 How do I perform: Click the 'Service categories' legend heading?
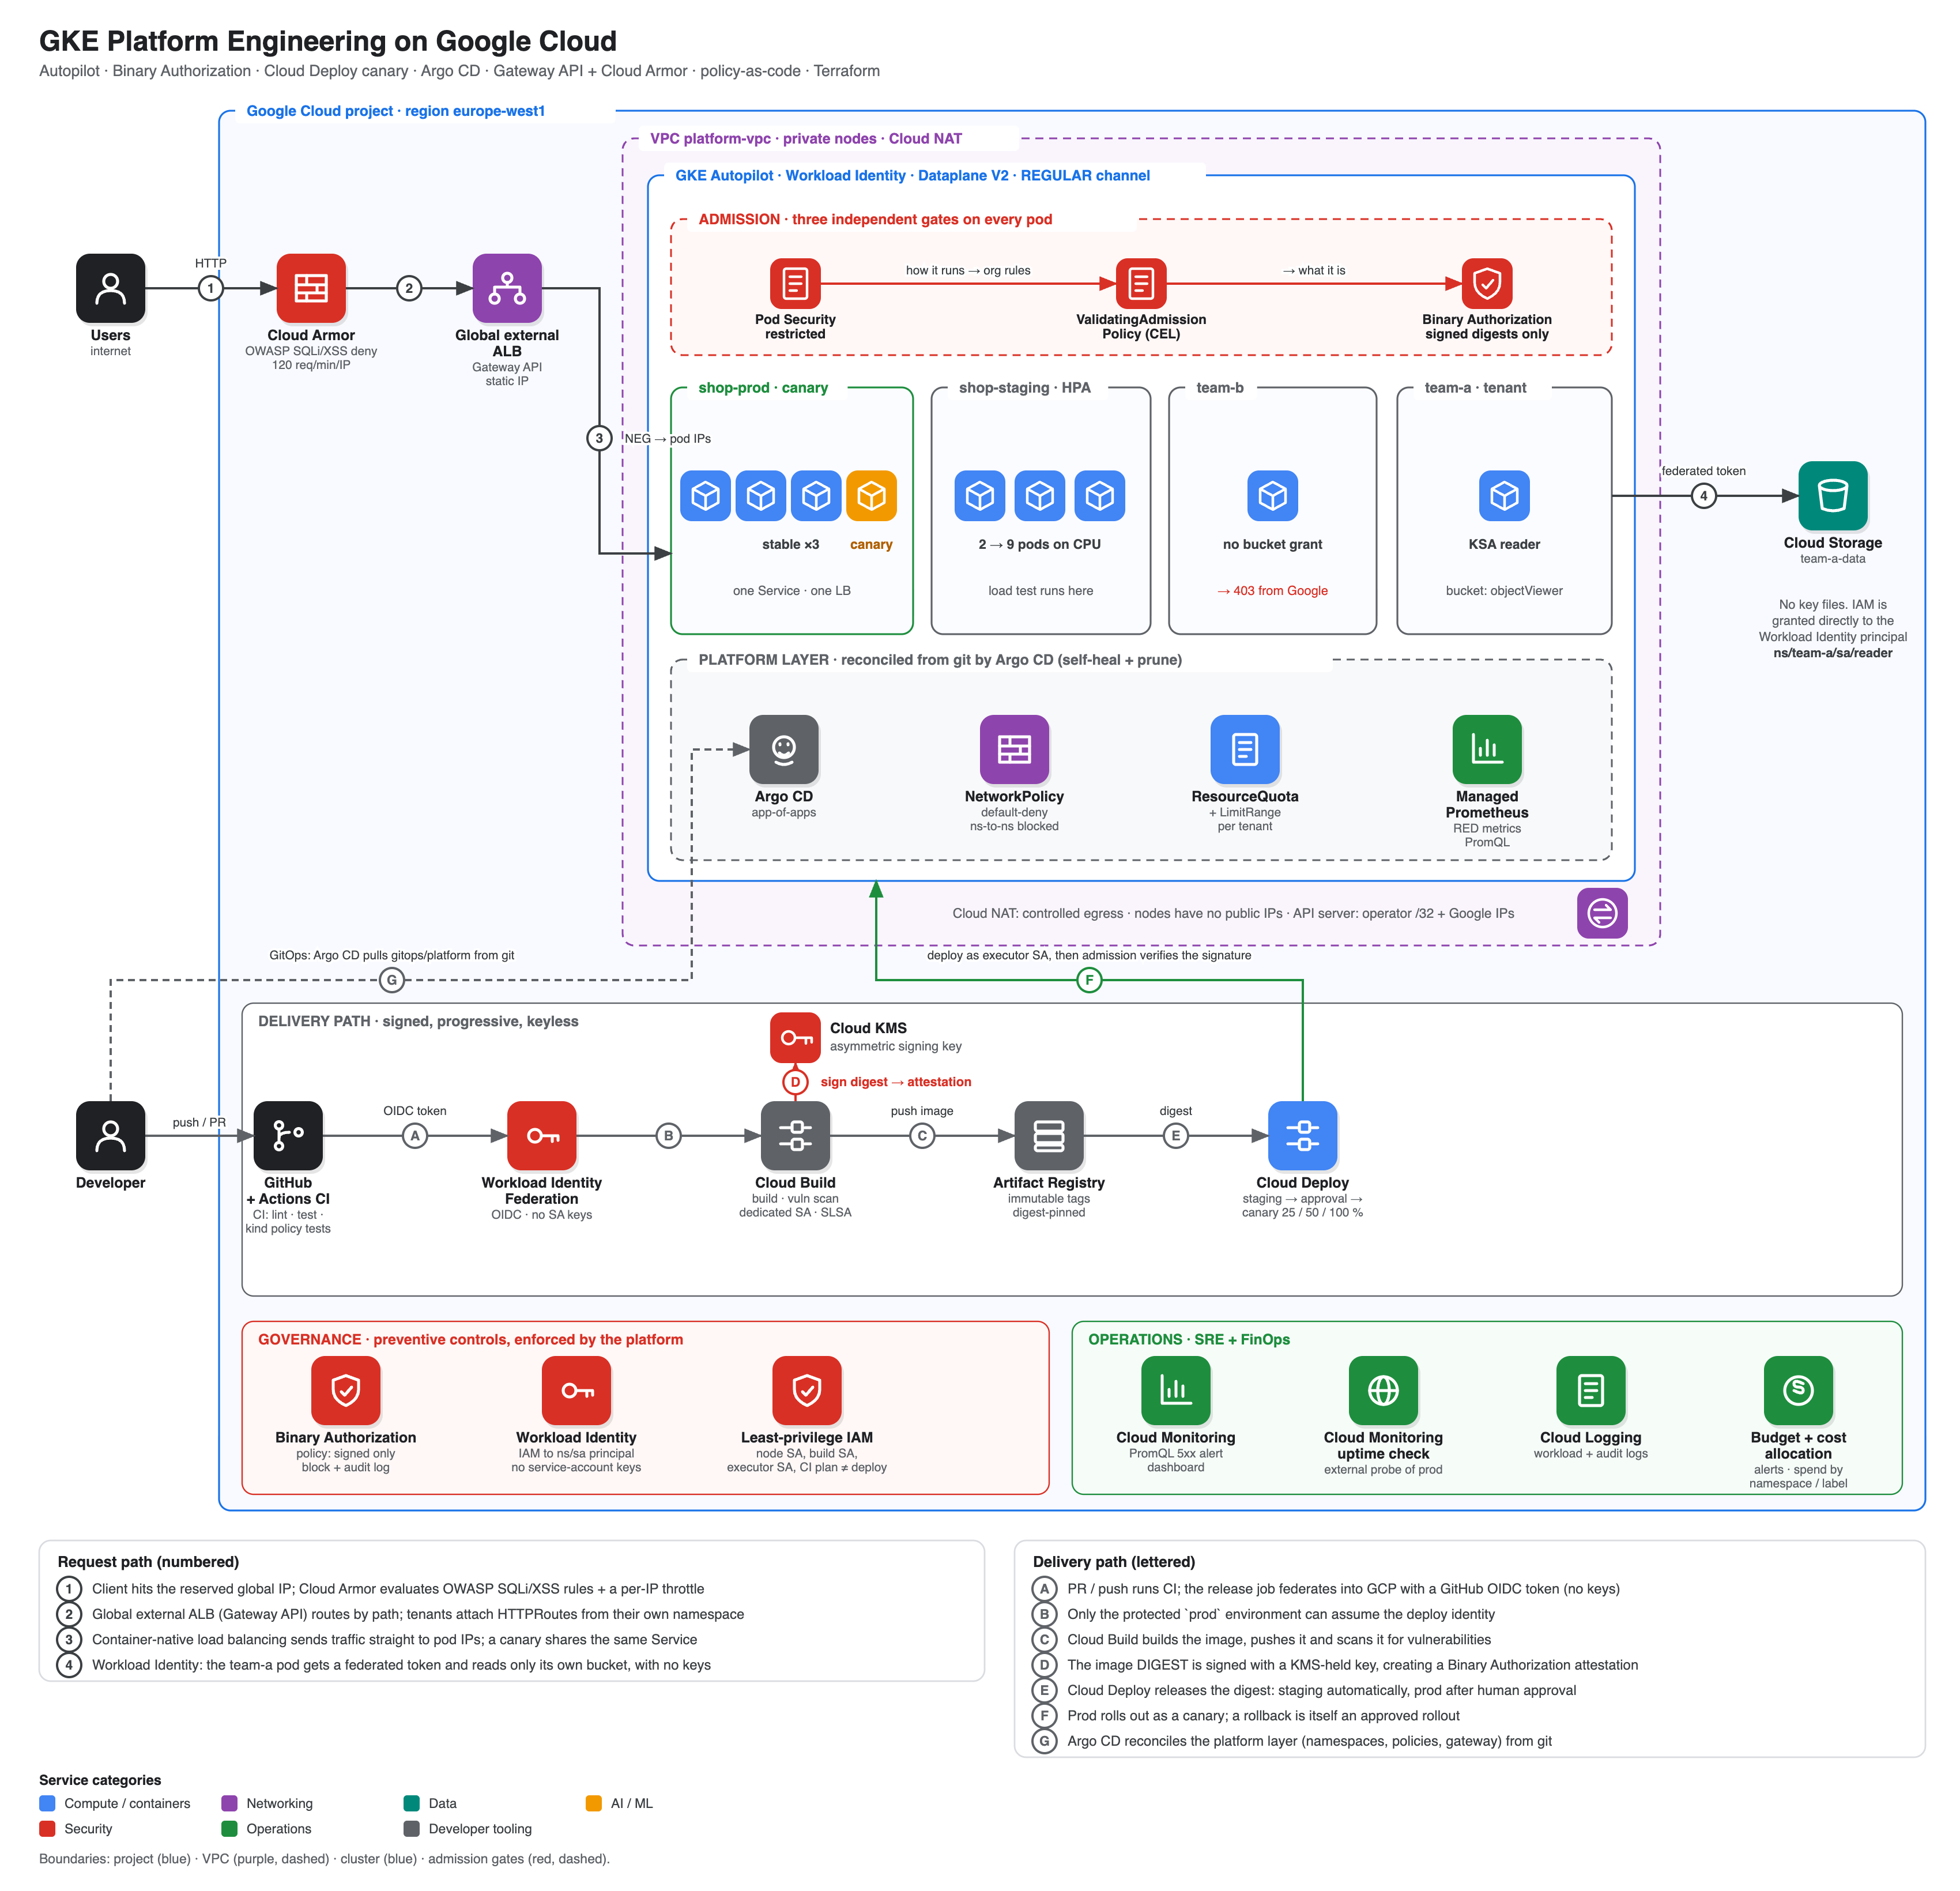tap(100, 1780)
